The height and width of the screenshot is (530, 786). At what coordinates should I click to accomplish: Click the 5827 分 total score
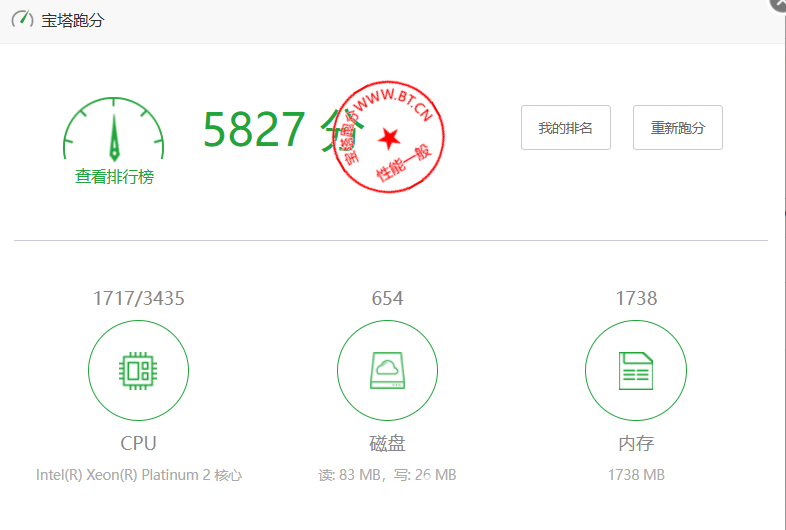point(270,130)
